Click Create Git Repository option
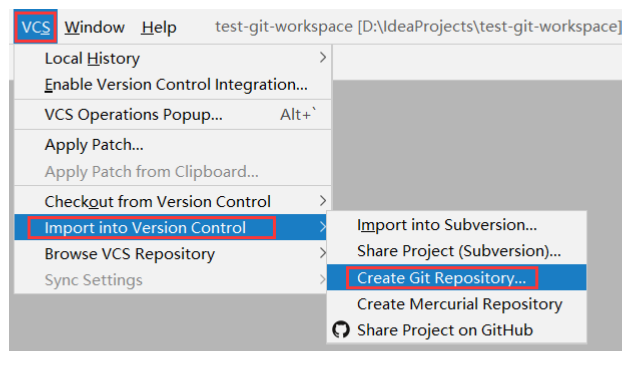Screen dimensions: 624x366 456,277
